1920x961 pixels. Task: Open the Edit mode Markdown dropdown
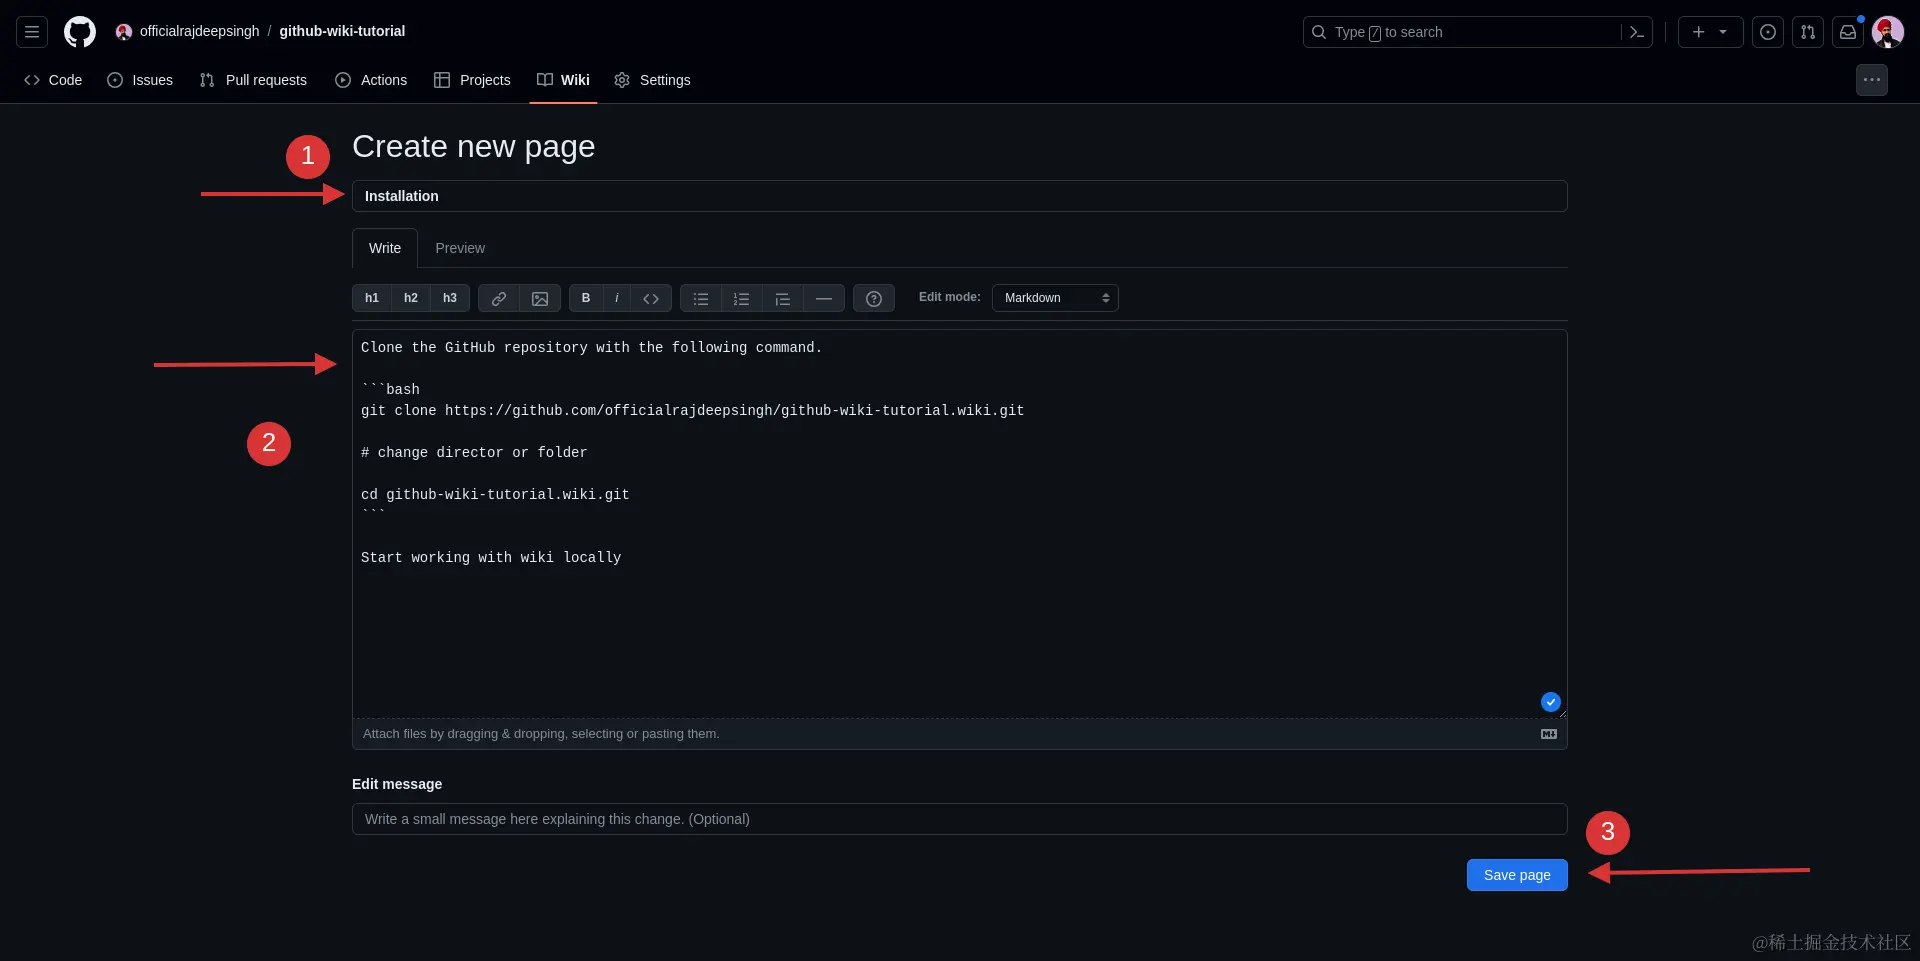[1055, 298]
